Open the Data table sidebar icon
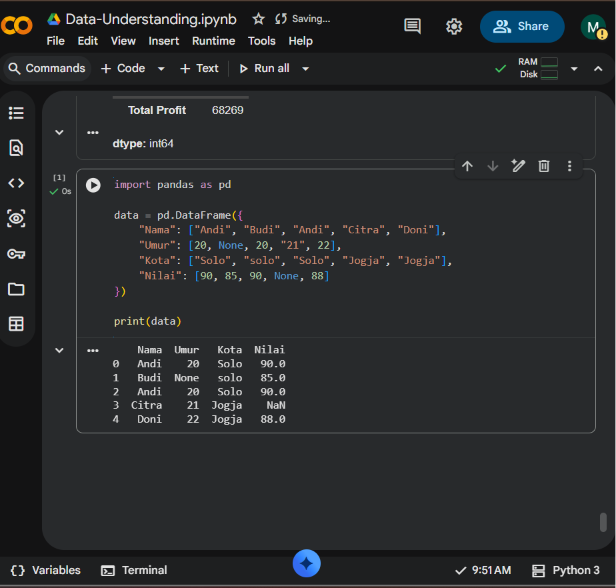This screenshot has height=588, width=616. 16,324
